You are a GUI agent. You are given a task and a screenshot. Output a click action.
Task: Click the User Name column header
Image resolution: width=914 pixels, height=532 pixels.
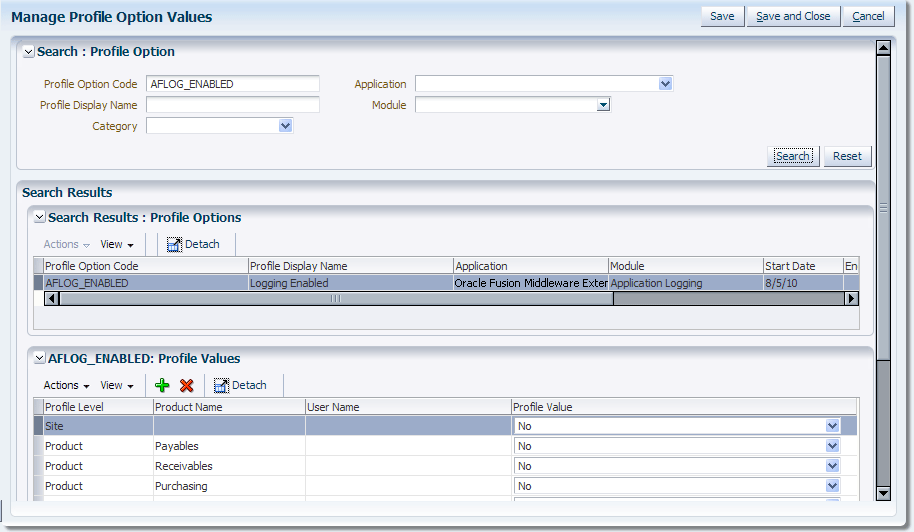(409, 407)
